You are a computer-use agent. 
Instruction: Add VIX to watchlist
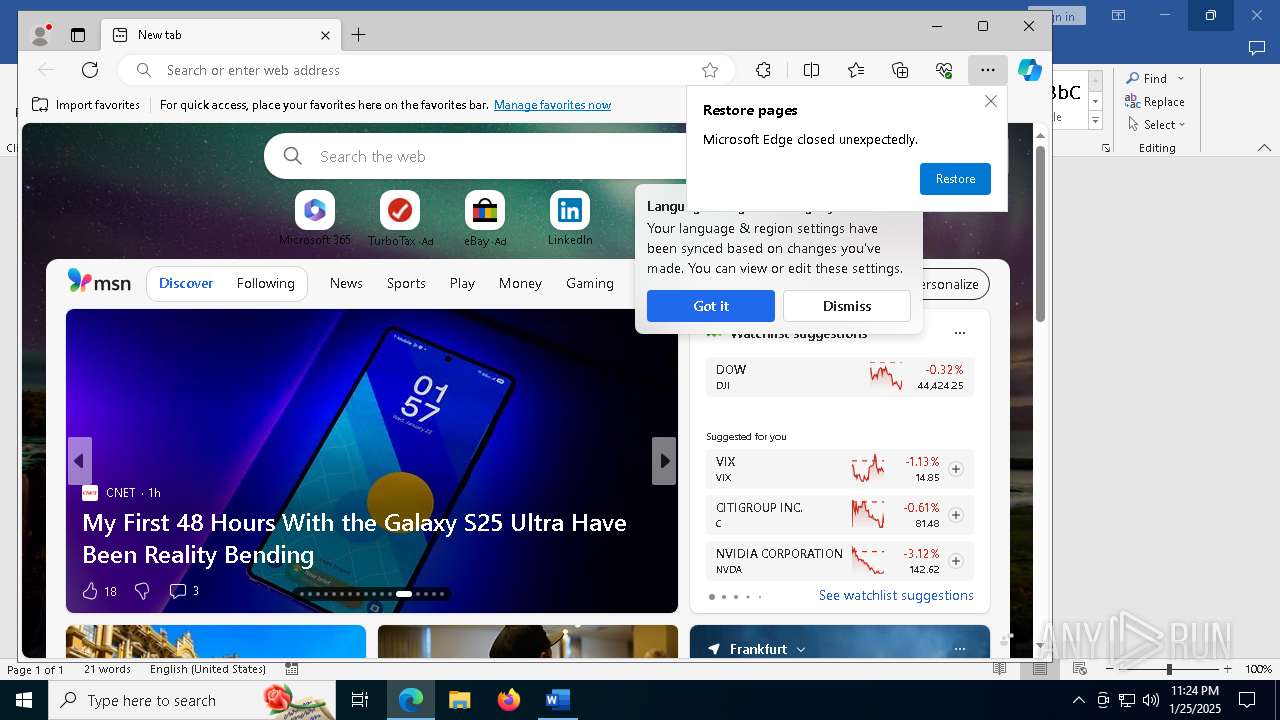pos(956,469)
